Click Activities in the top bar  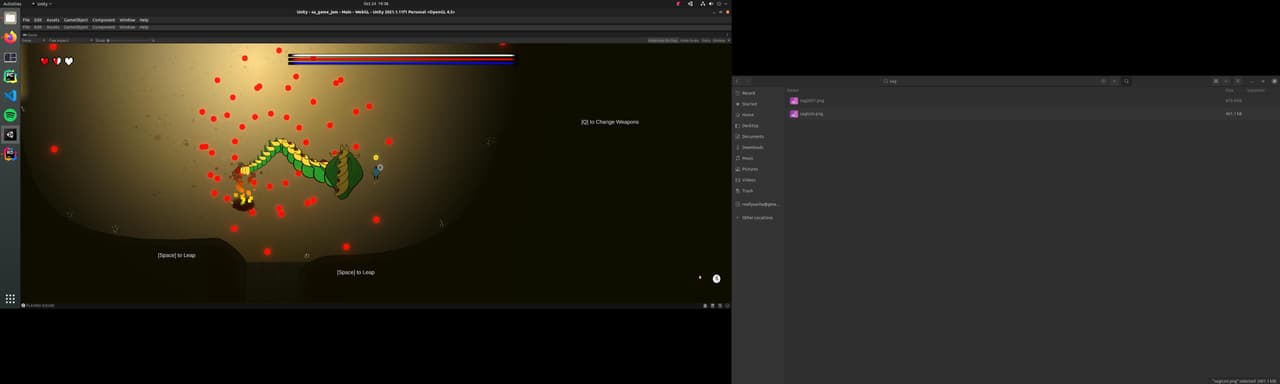click(x=12, y=4)
